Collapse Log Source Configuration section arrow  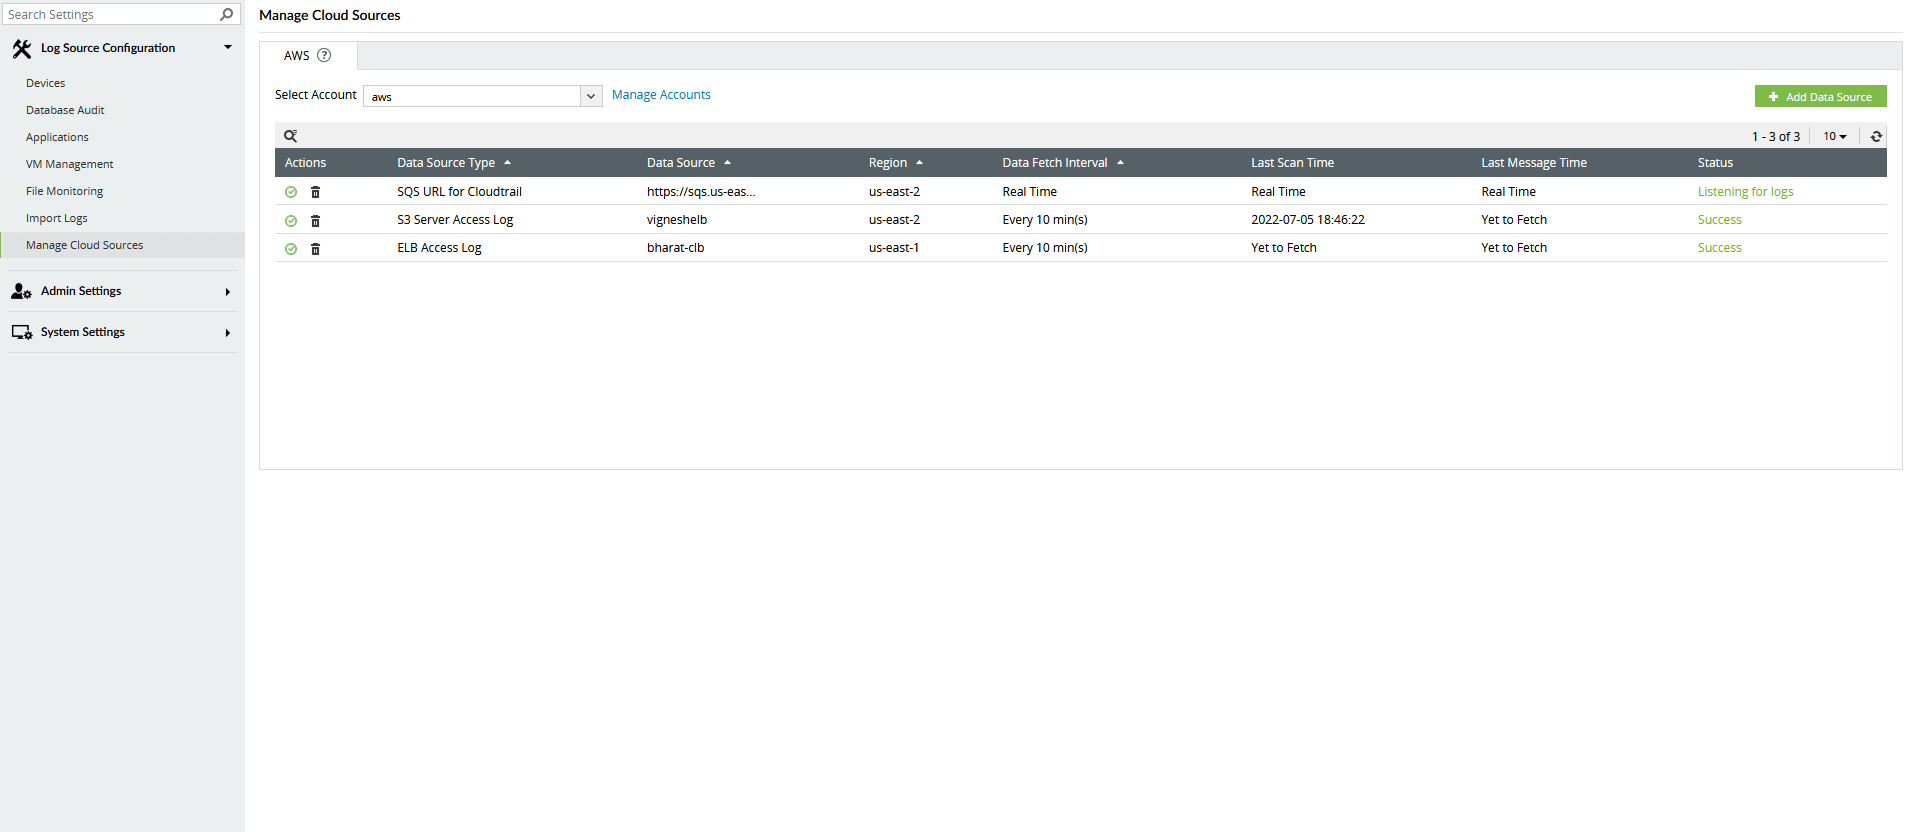point(228,47)
